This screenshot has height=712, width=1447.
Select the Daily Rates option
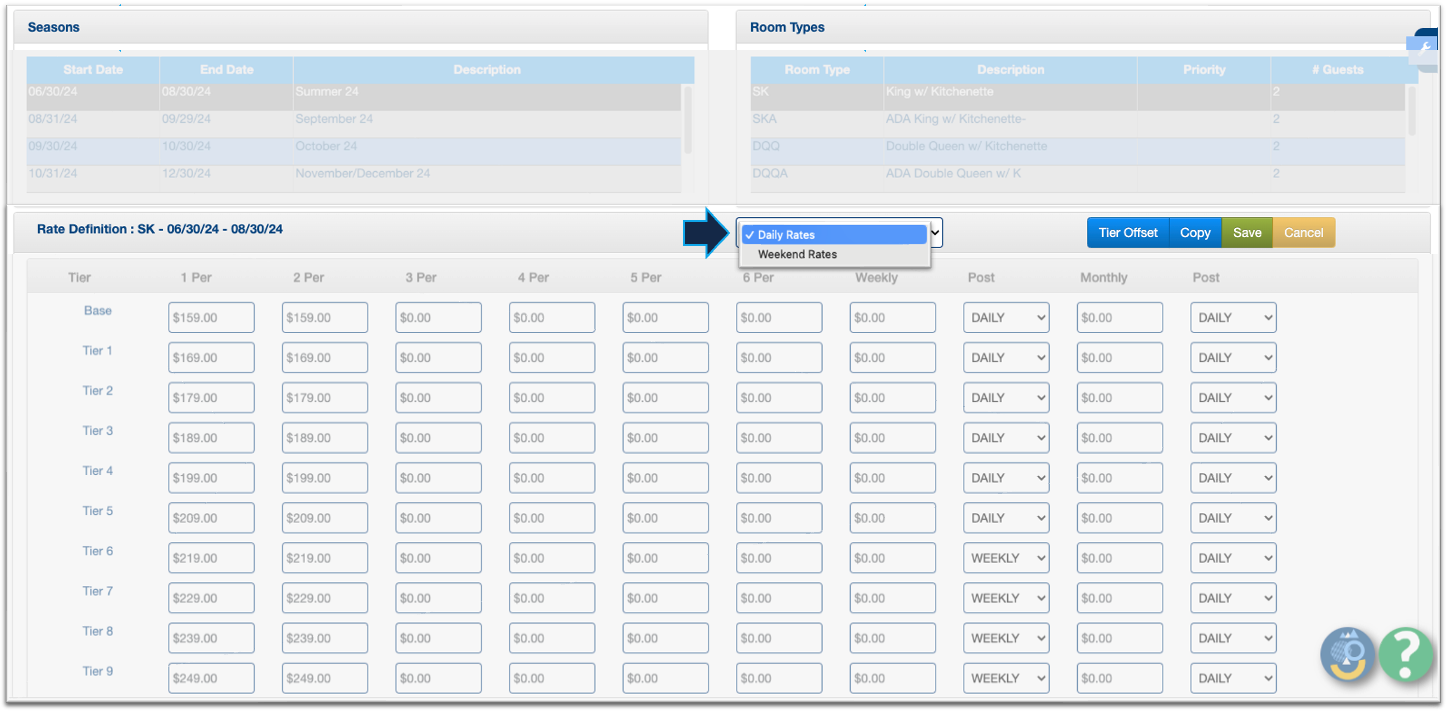(x=786, y=235)
